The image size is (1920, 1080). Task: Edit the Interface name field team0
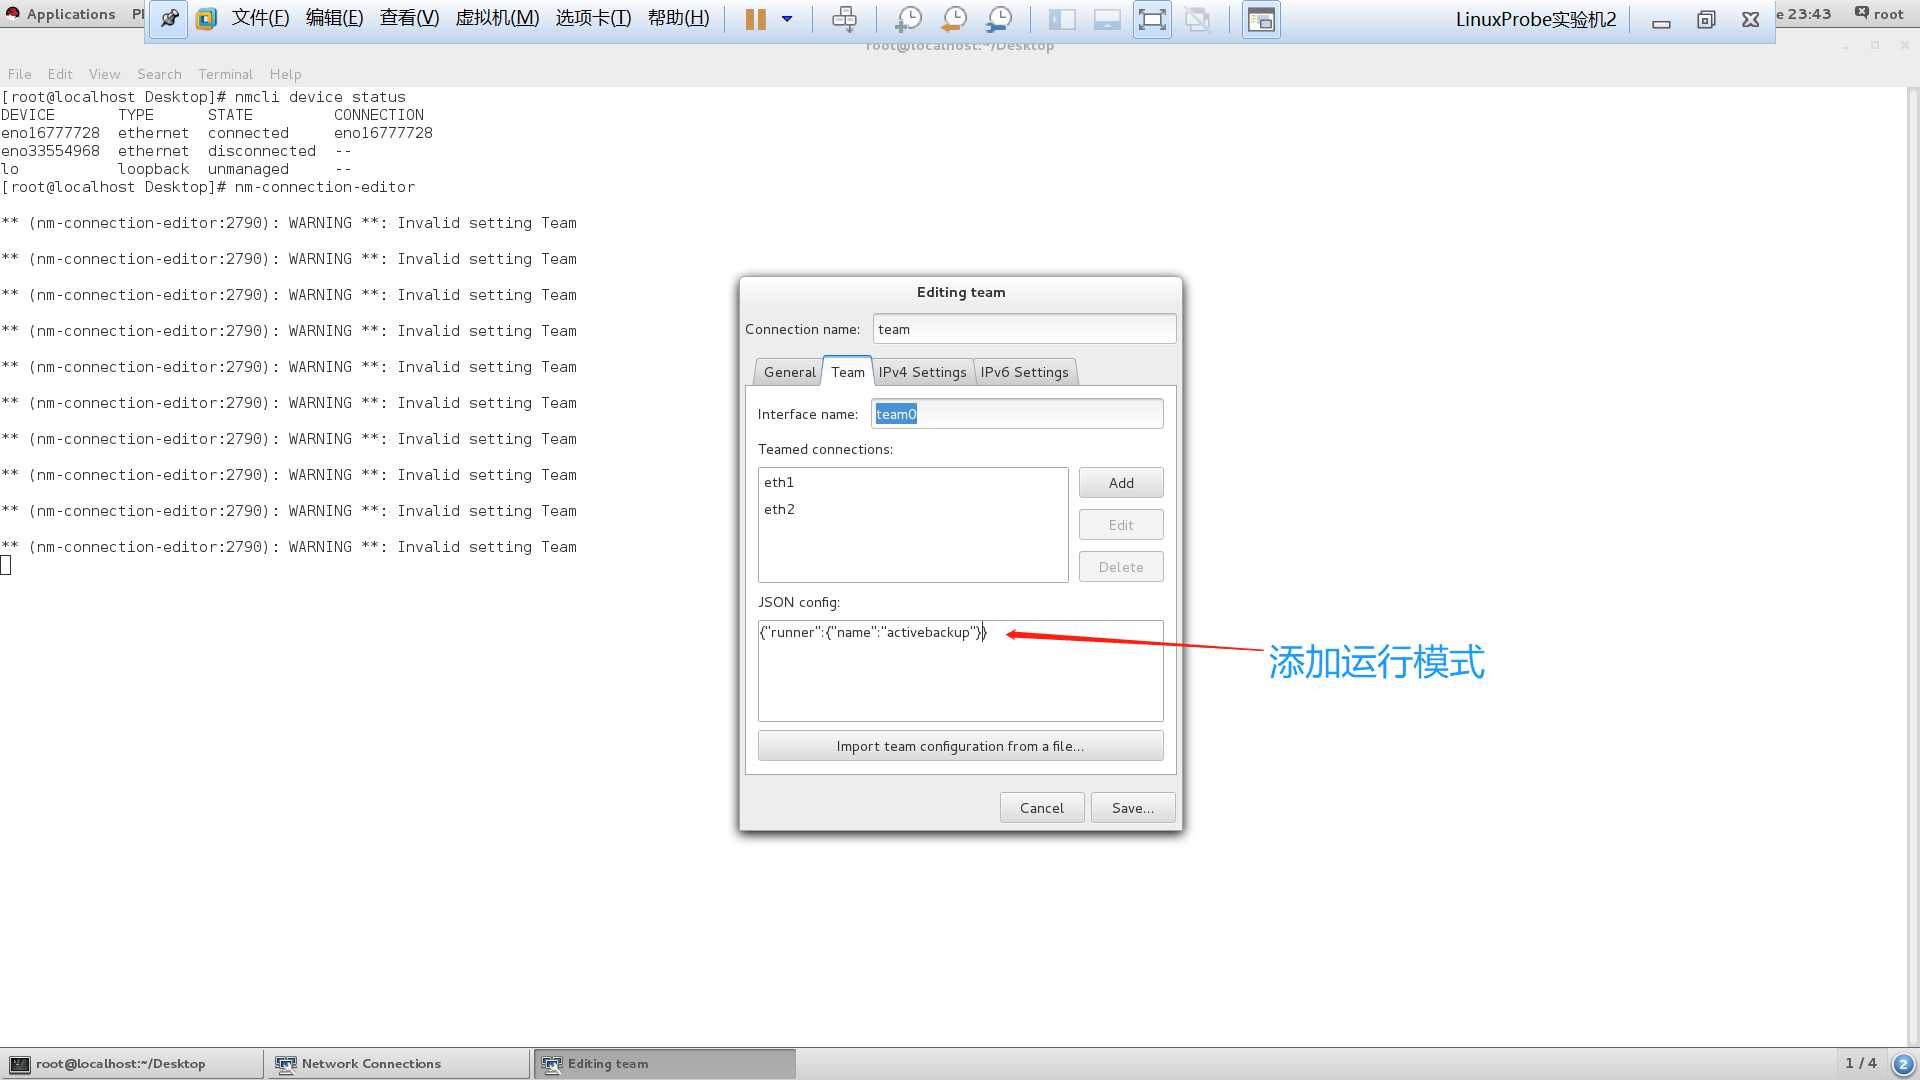click(1017, 414)
